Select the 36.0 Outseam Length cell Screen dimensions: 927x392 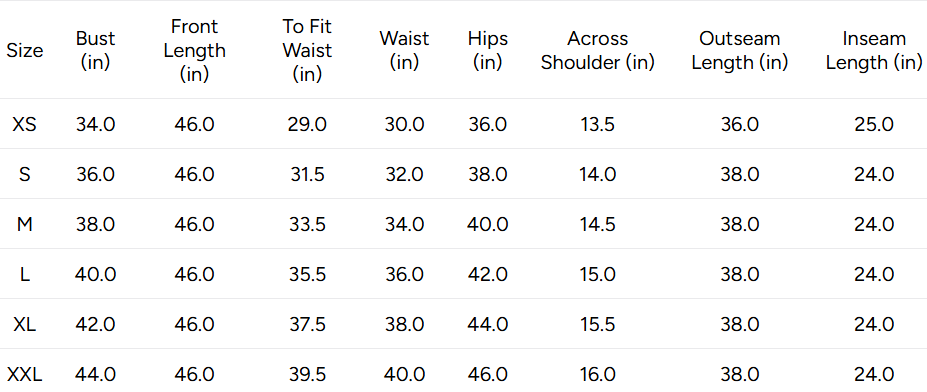click(740, 124)
